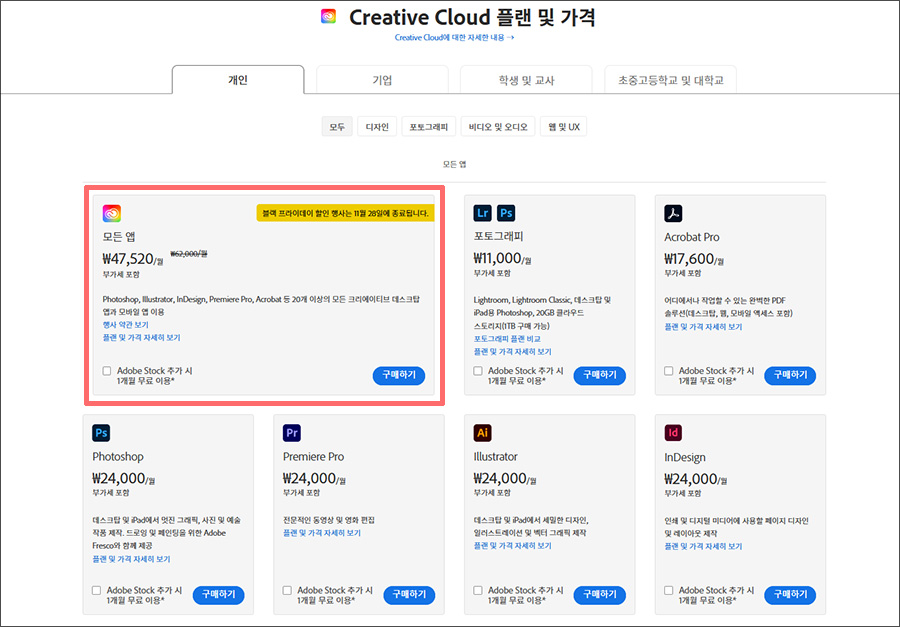
Task: Open 플랜 및 가격 자세히 보기 in 모든 앱 card
Action: coord(141,338)
